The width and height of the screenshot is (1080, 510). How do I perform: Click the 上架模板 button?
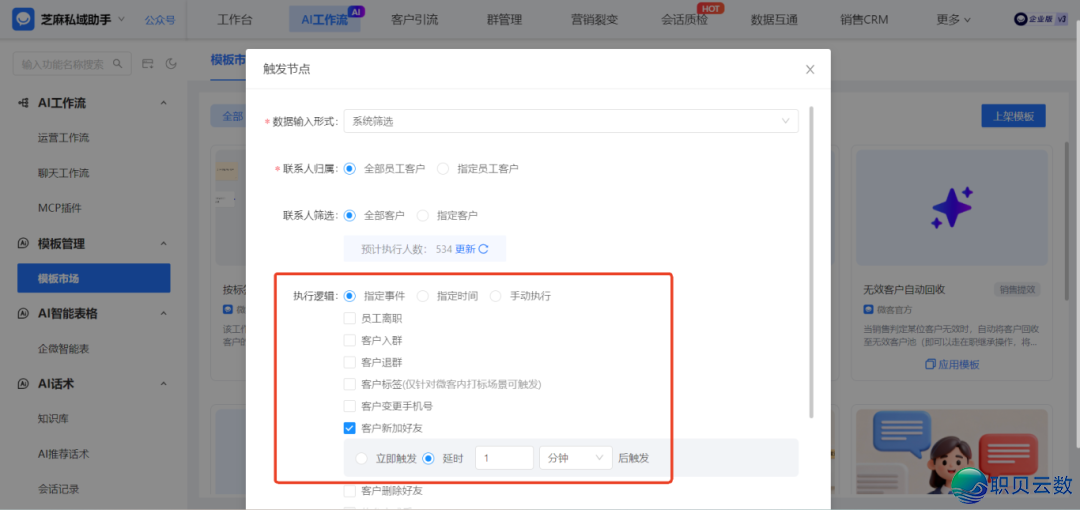click(x=1013, y=116)
